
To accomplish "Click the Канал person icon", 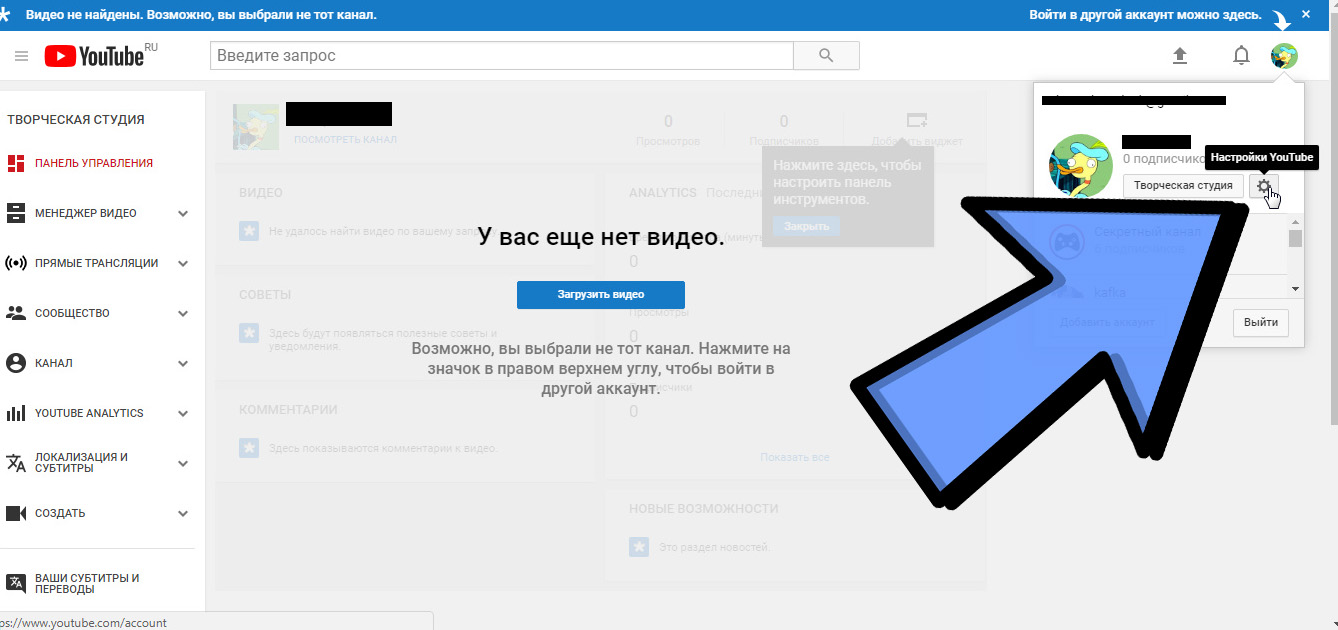I will tap(15, 363).
